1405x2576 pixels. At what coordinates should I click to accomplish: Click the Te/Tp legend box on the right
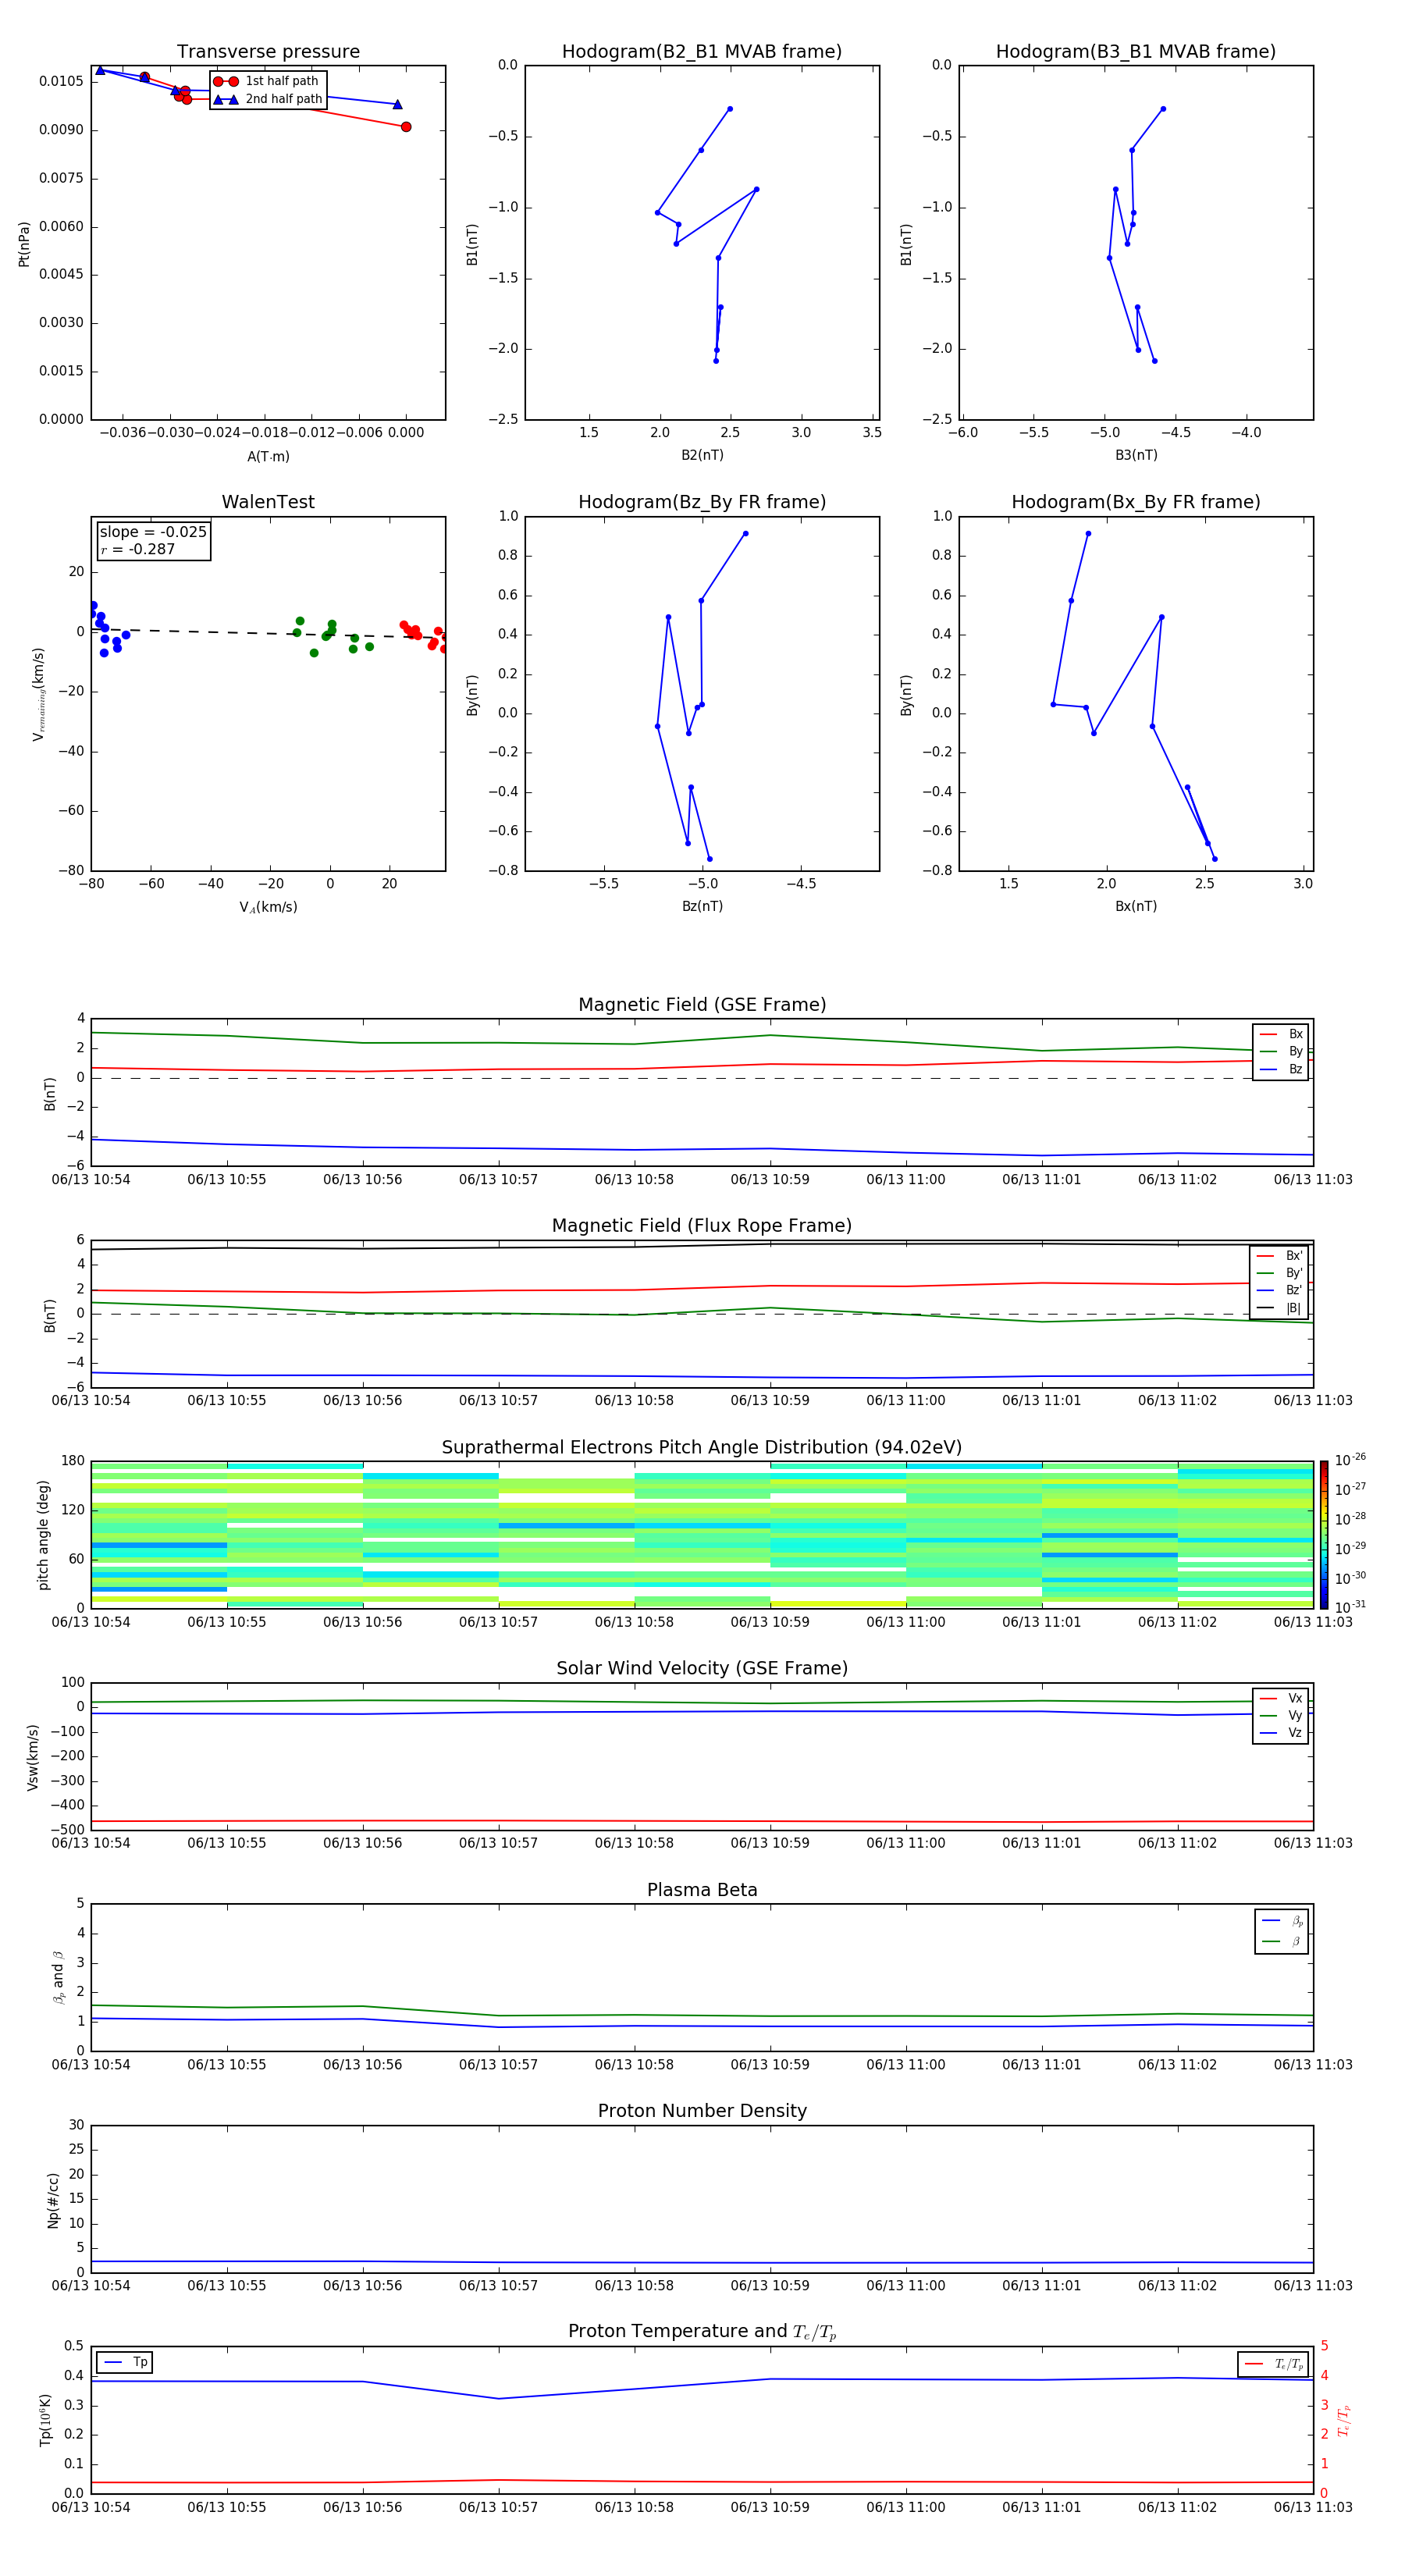click(x=1273, y=2364)
